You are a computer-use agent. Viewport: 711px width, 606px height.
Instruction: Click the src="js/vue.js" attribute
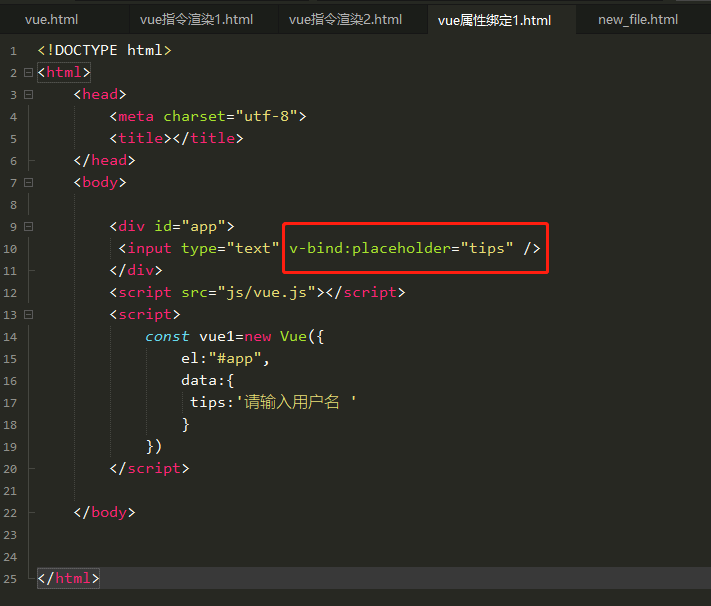[x=248, y=292]
